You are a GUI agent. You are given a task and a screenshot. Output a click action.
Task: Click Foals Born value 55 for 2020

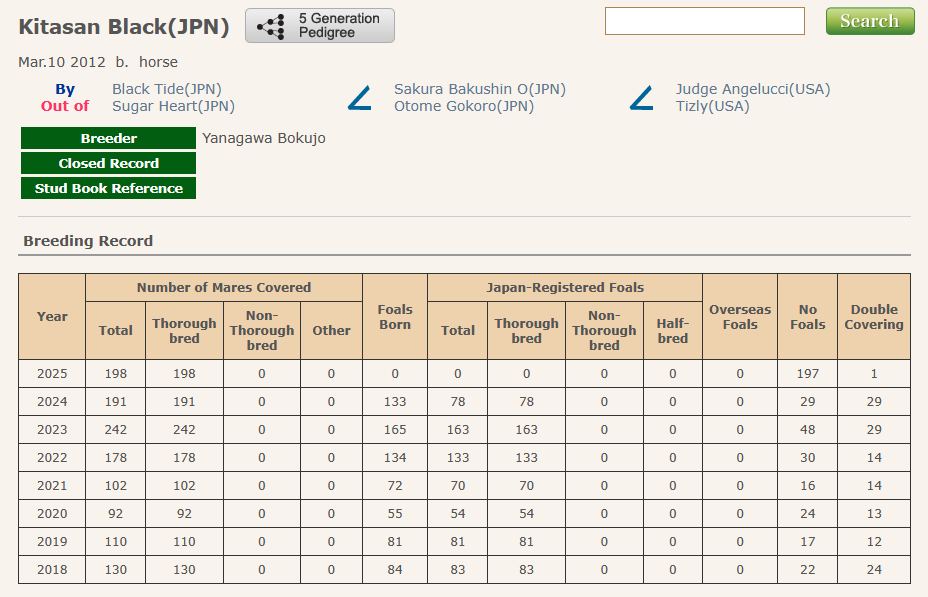[x=395, y=514]
